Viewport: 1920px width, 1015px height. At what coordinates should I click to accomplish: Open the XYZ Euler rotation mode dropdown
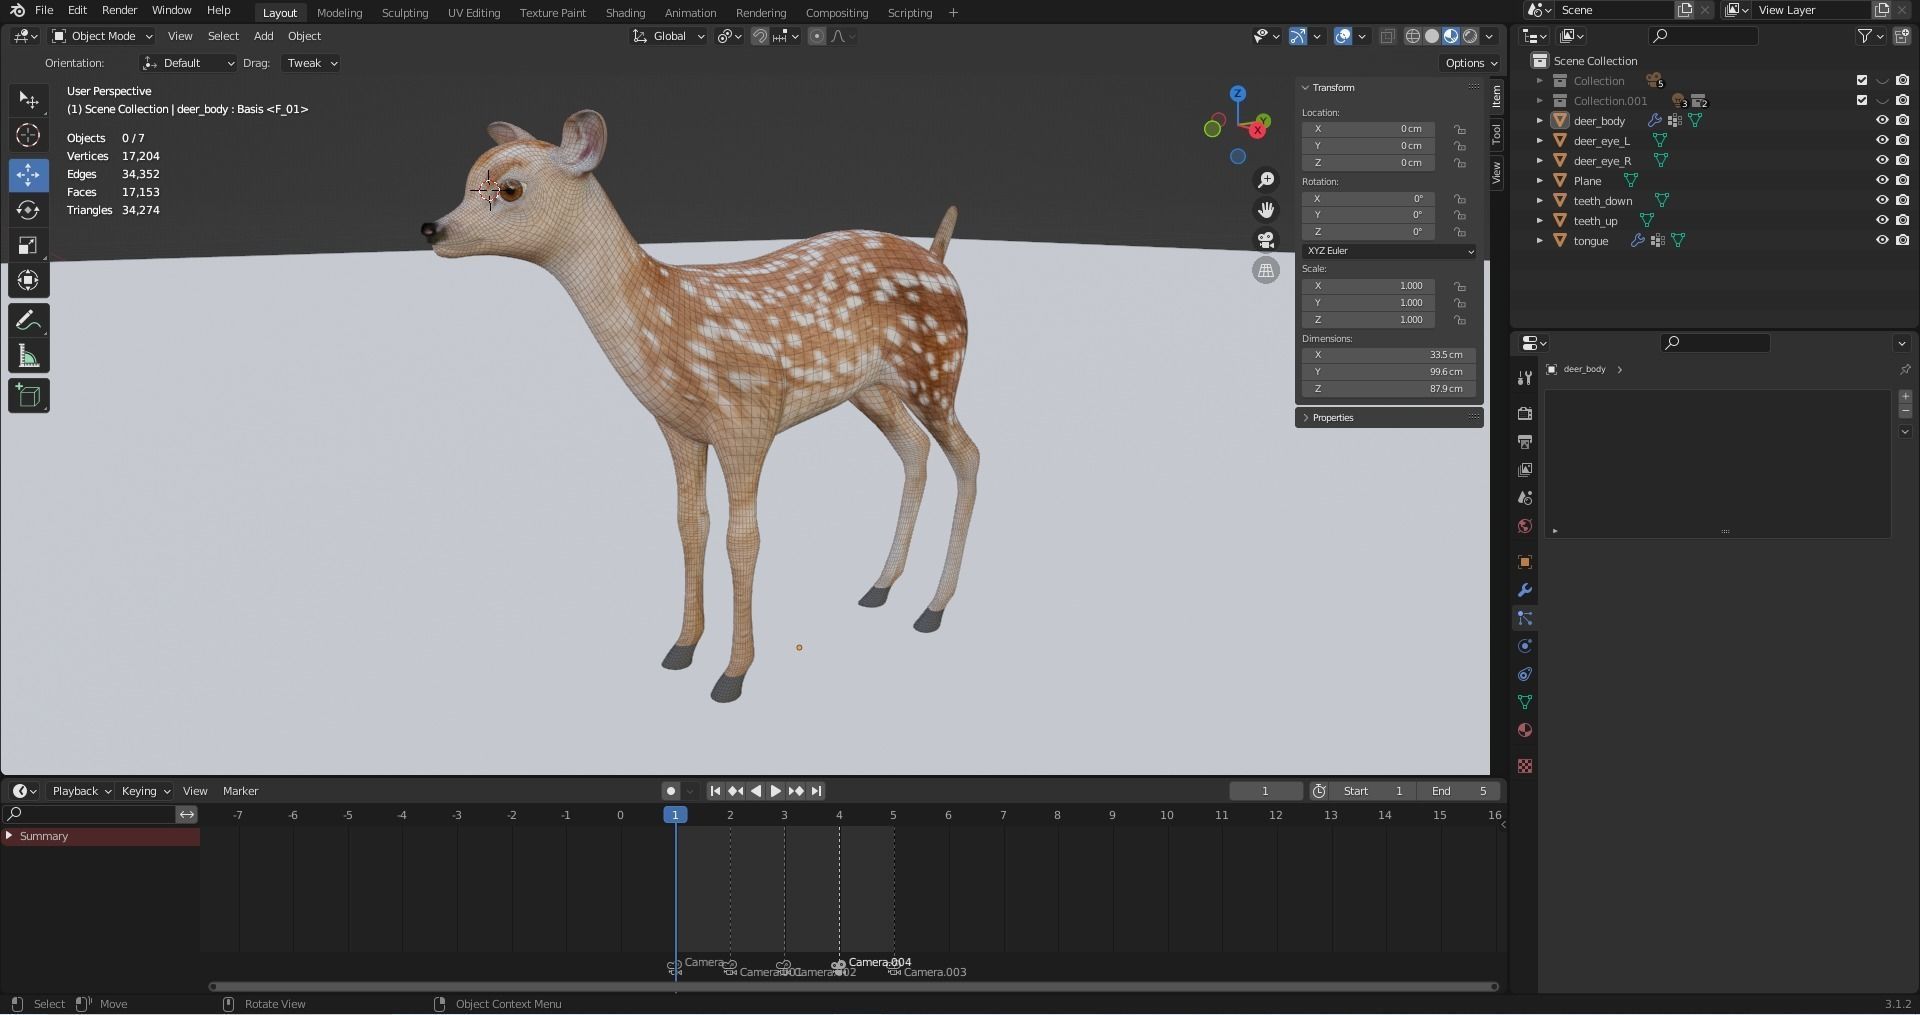[1389, 251]
